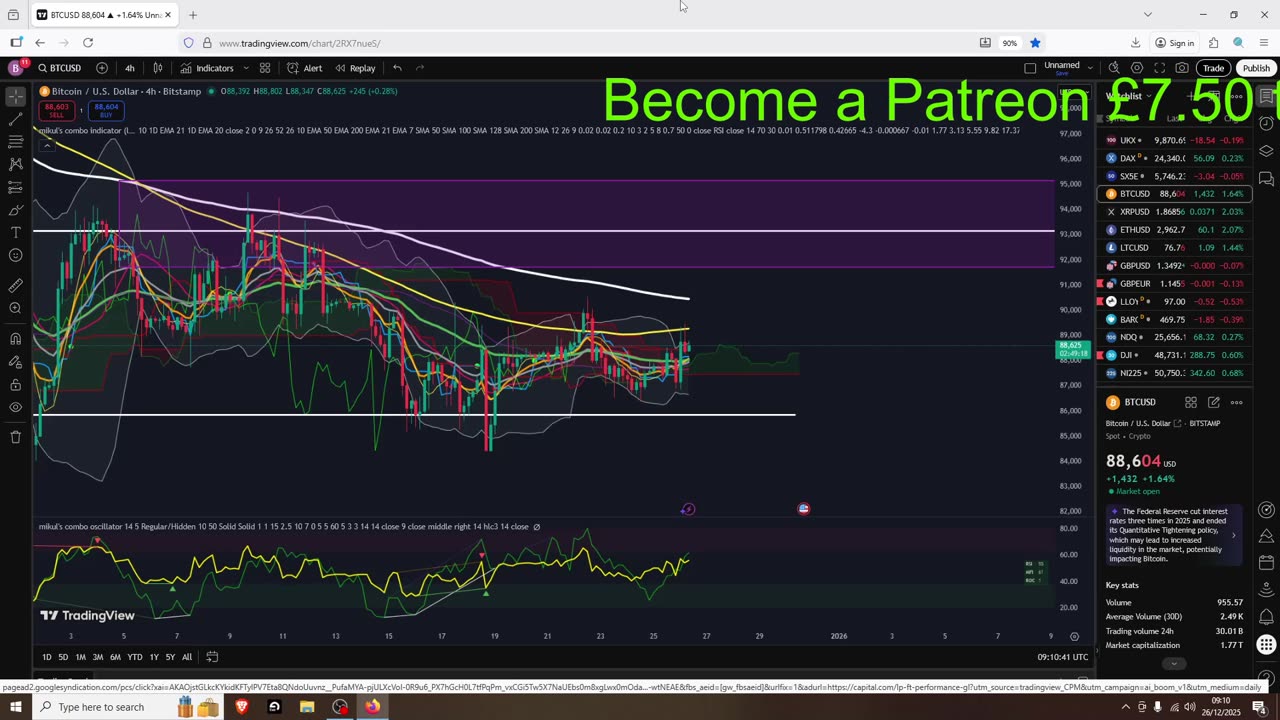Open the Alerts panel clock icon

tap(1266, 124)
